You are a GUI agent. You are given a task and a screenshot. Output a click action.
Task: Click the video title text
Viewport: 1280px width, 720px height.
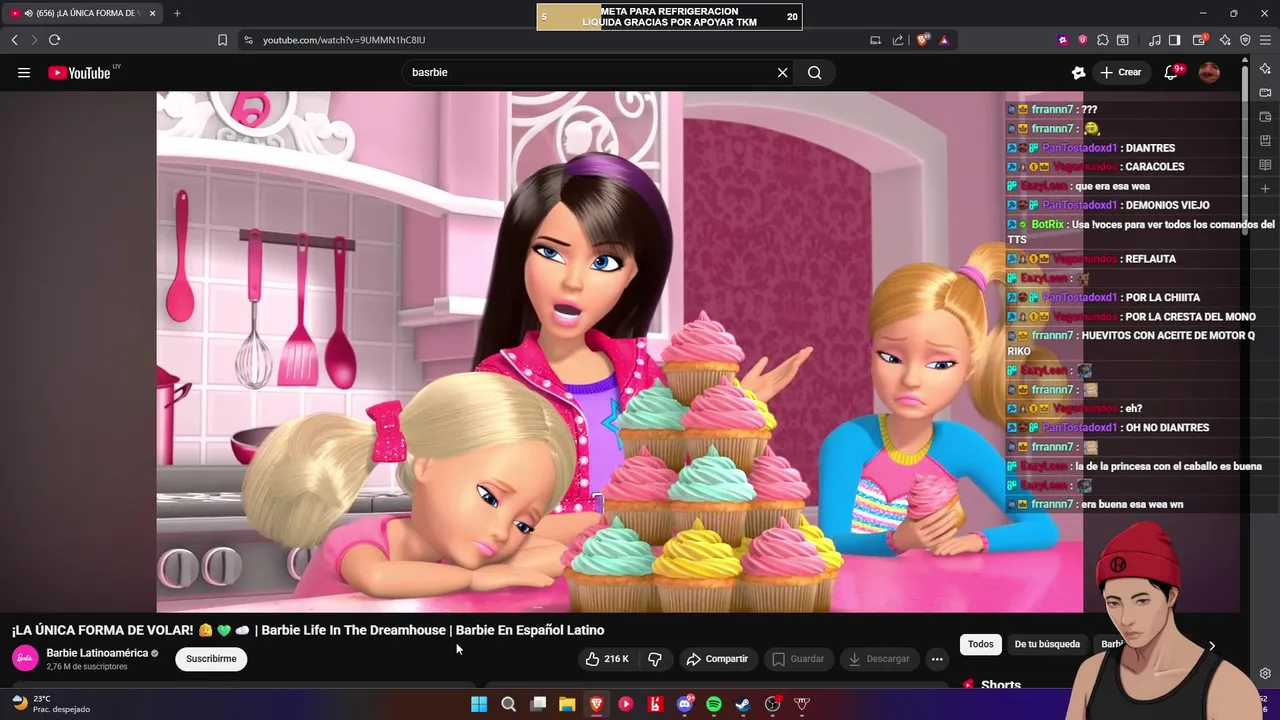coord(308,630)
